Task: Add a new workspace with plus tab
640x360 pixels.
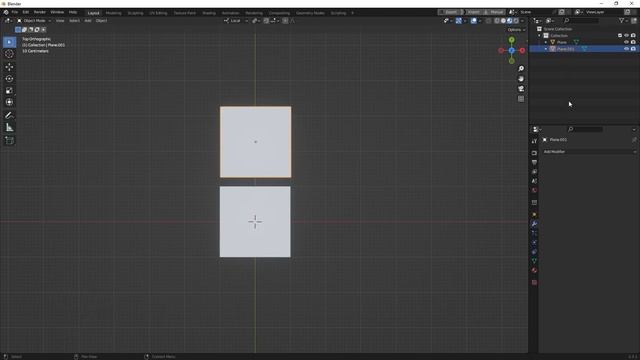Action: 352,13
